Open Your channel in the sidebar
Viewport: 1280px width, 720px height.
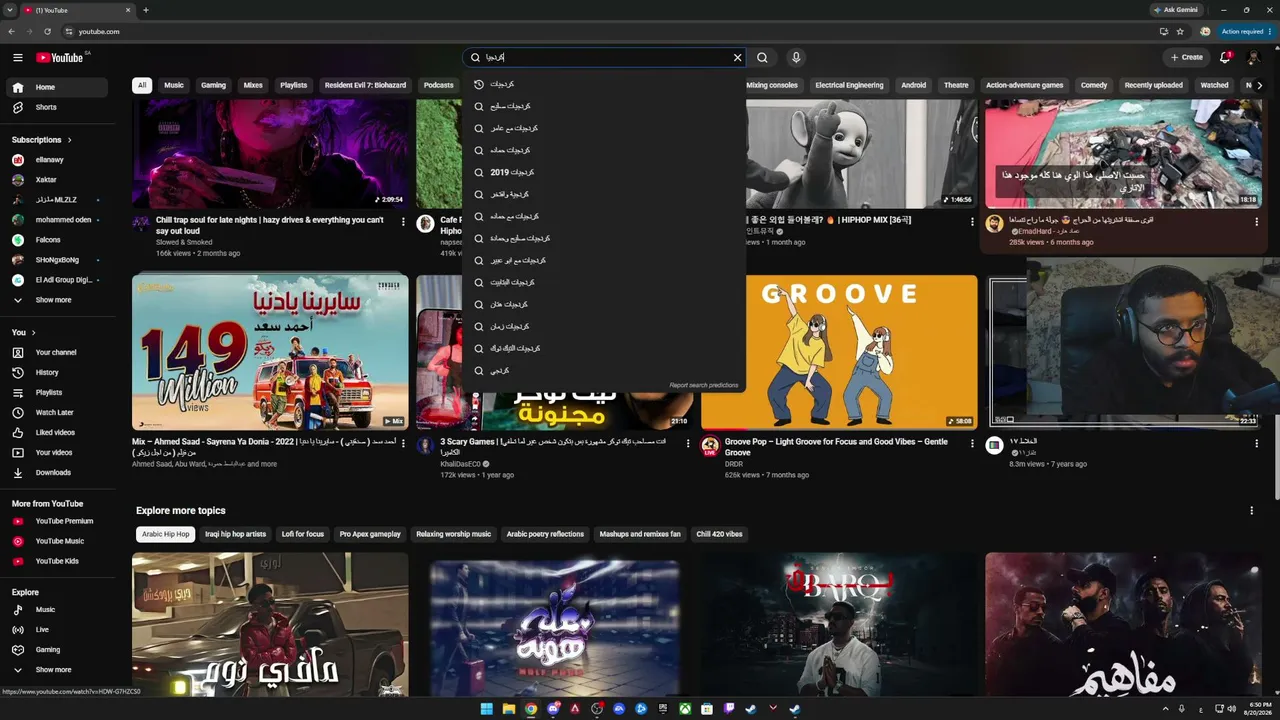[x=59, y=352]
